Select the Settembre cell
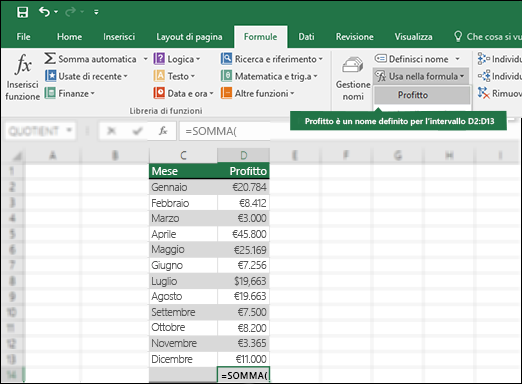Viewport: 522px width, 384px height. 183,312
